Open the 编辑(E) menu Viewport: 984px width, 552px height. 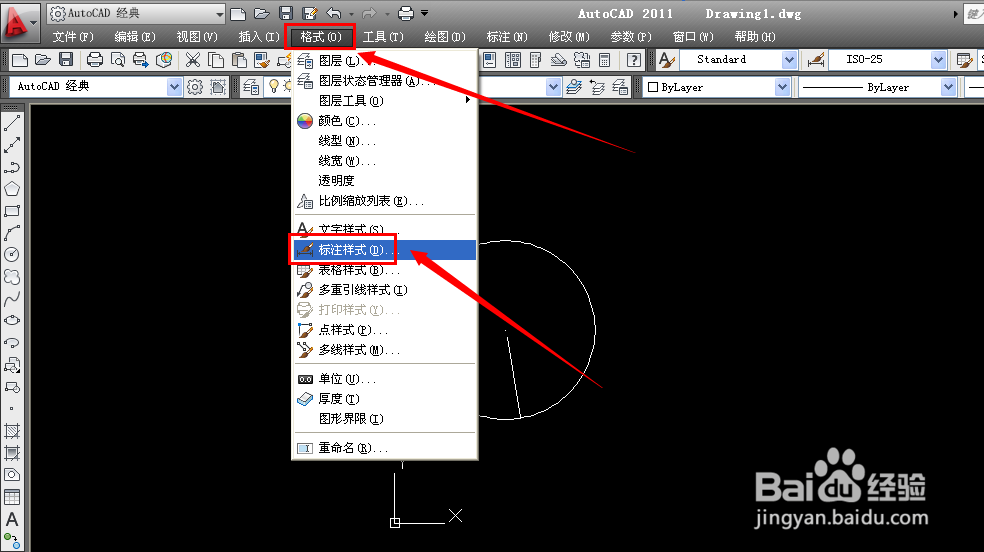[x=134, y=37]
